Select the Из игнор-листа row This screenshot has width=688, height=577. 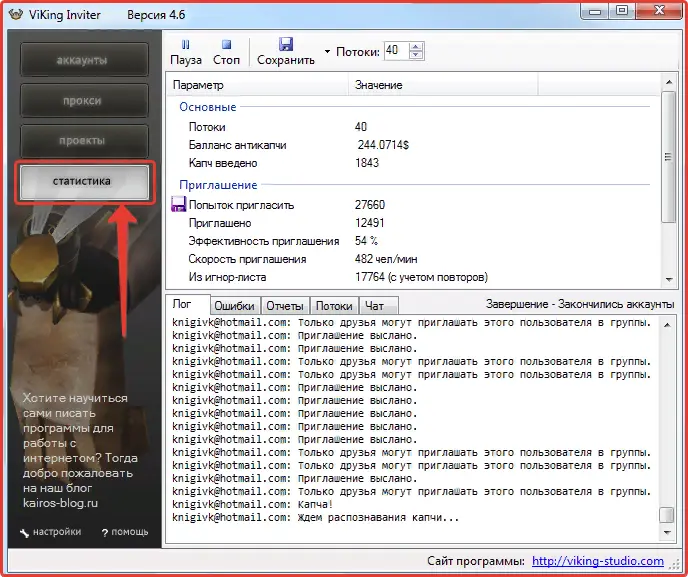(x=412, y=277)
